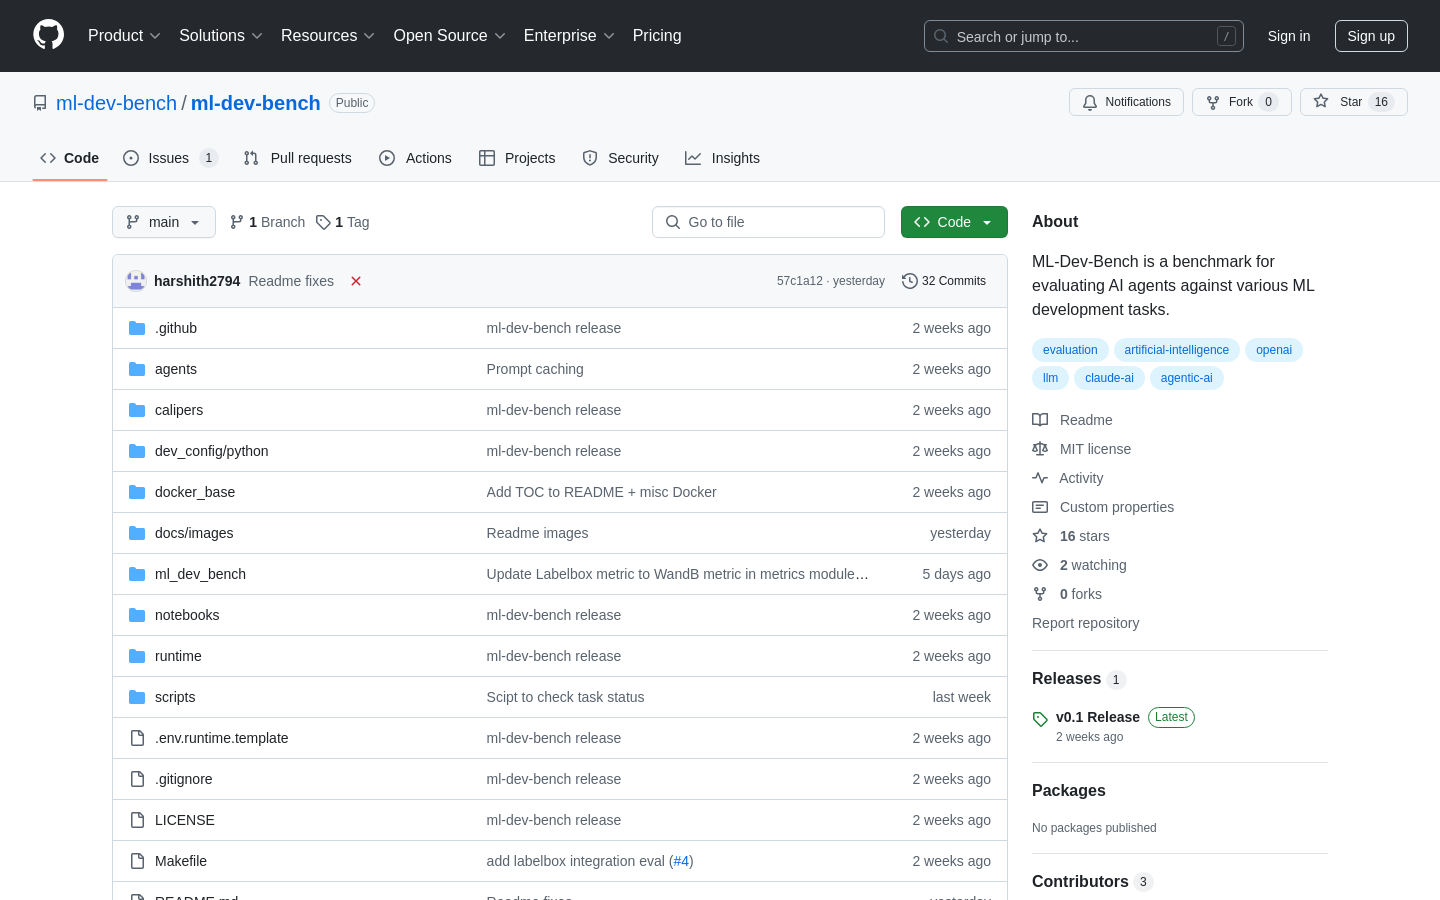The image size is (1440, 900).
Task: Switch to the Security tab
Action: click(x=620, y=158)
